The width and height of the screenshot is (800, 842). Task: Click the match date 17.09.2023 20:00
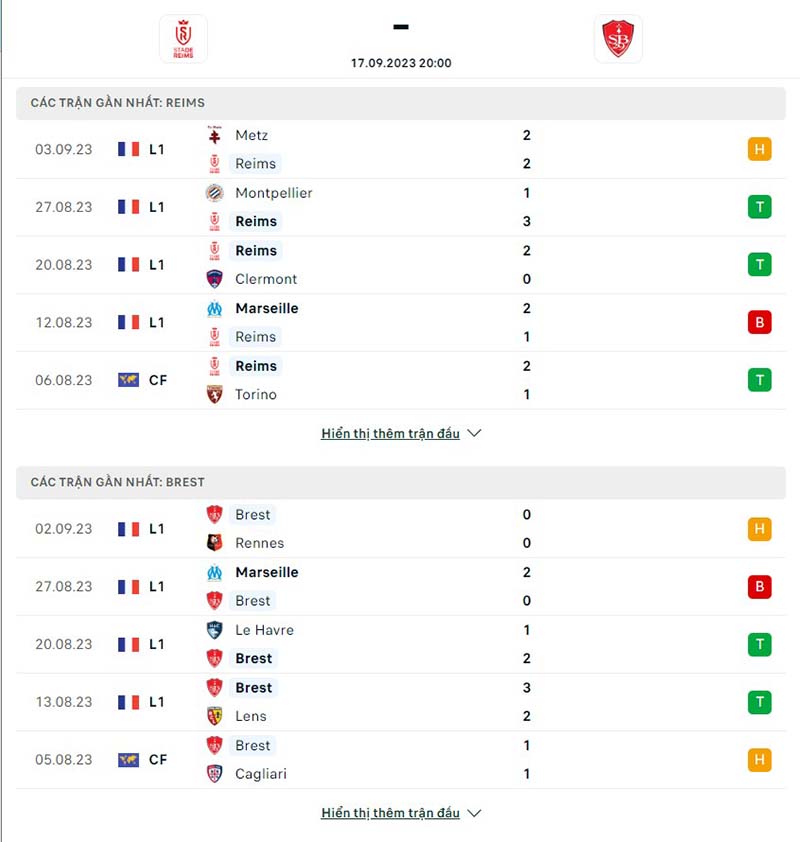coord(401,63)
